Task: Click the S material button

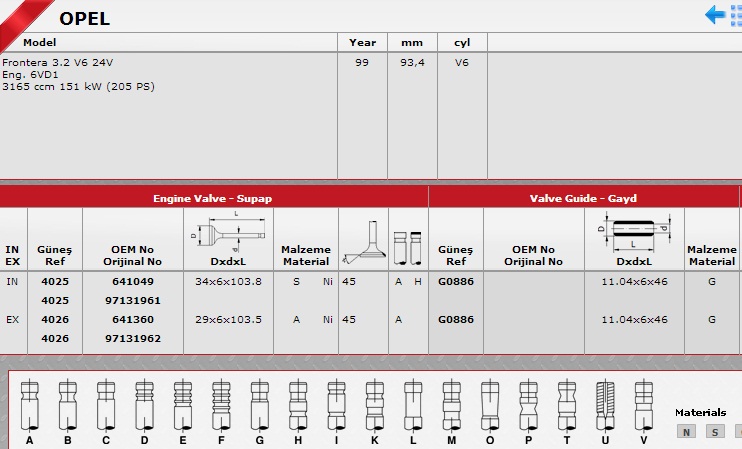Action: click(x=715, y=432)
